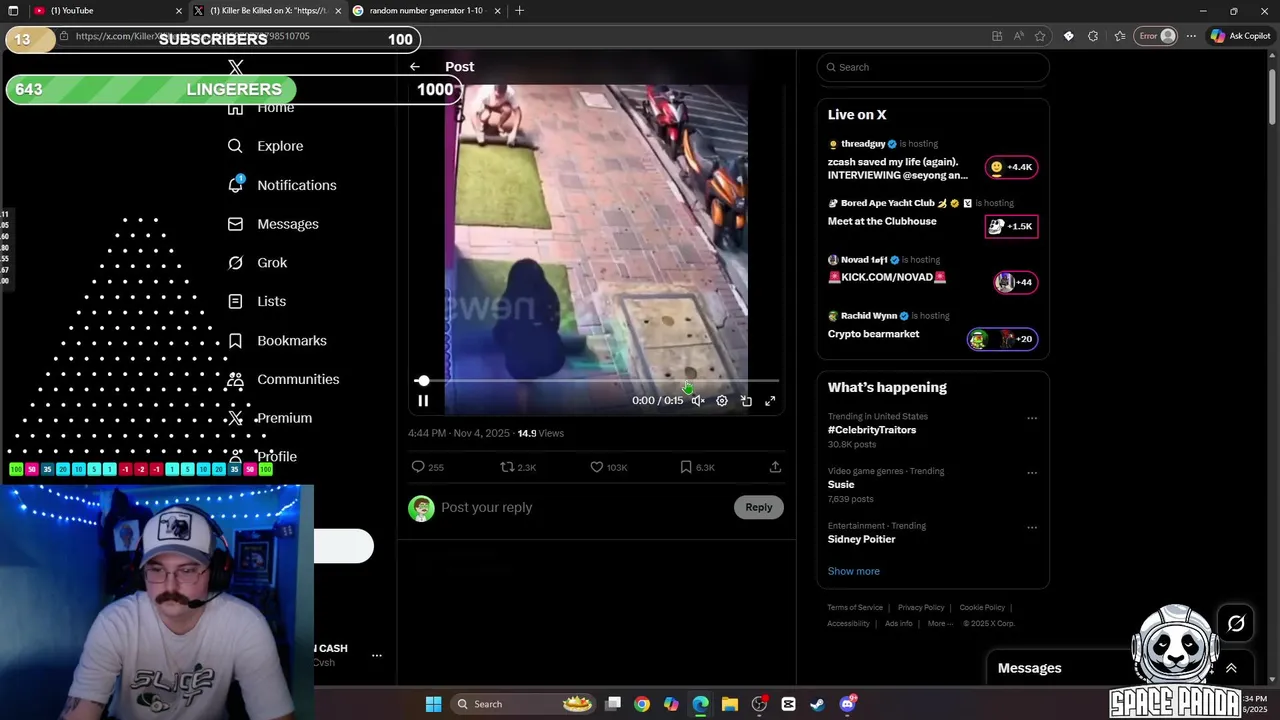Click the Reply button

759,507
